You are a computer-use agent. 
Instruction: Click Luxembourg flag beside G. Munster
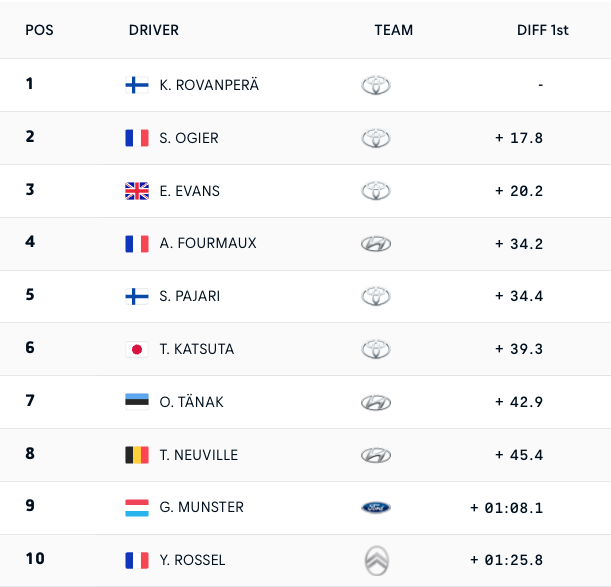137,508
